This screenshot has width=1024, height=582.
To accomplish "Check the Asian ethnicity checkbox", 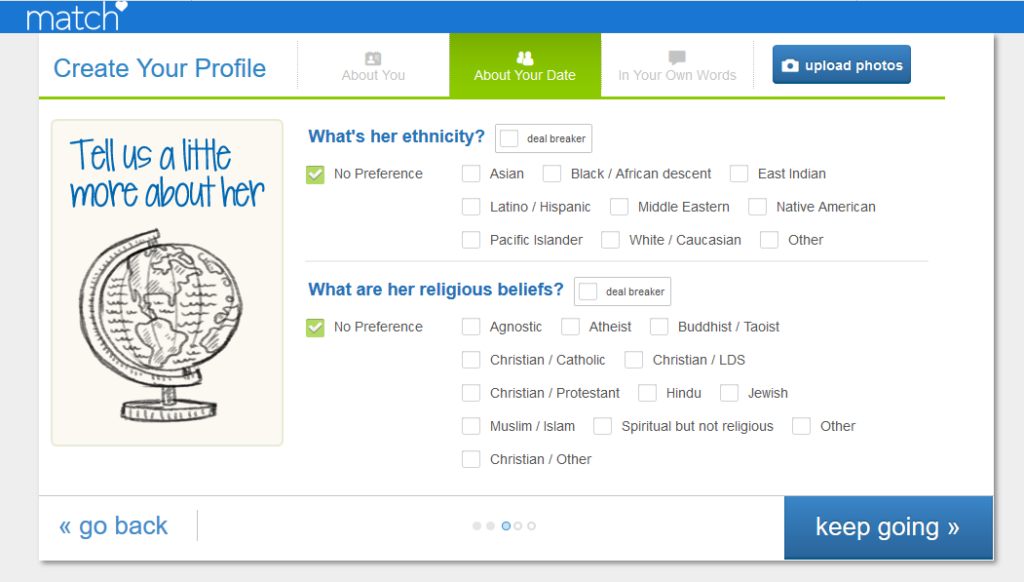I will pos(470,173).
